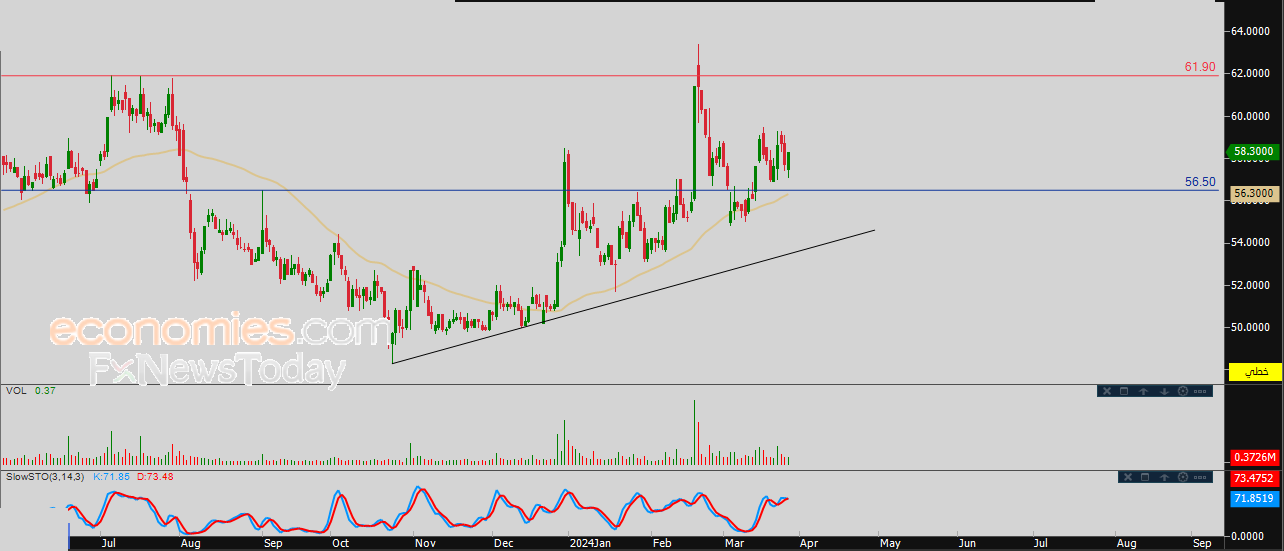The image size is (1284, 551).
Task: Open VOL indicator settings gear
Action: pyautogui.click(x=1183, y=391)
